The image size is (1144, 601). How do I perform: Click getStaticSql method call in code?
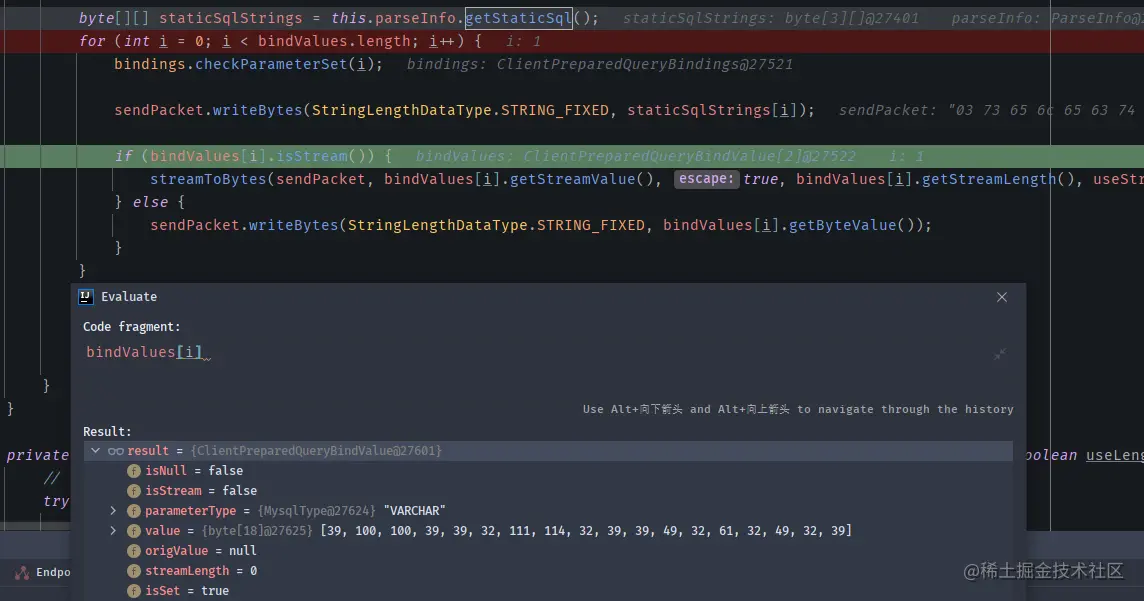(518, 18)
